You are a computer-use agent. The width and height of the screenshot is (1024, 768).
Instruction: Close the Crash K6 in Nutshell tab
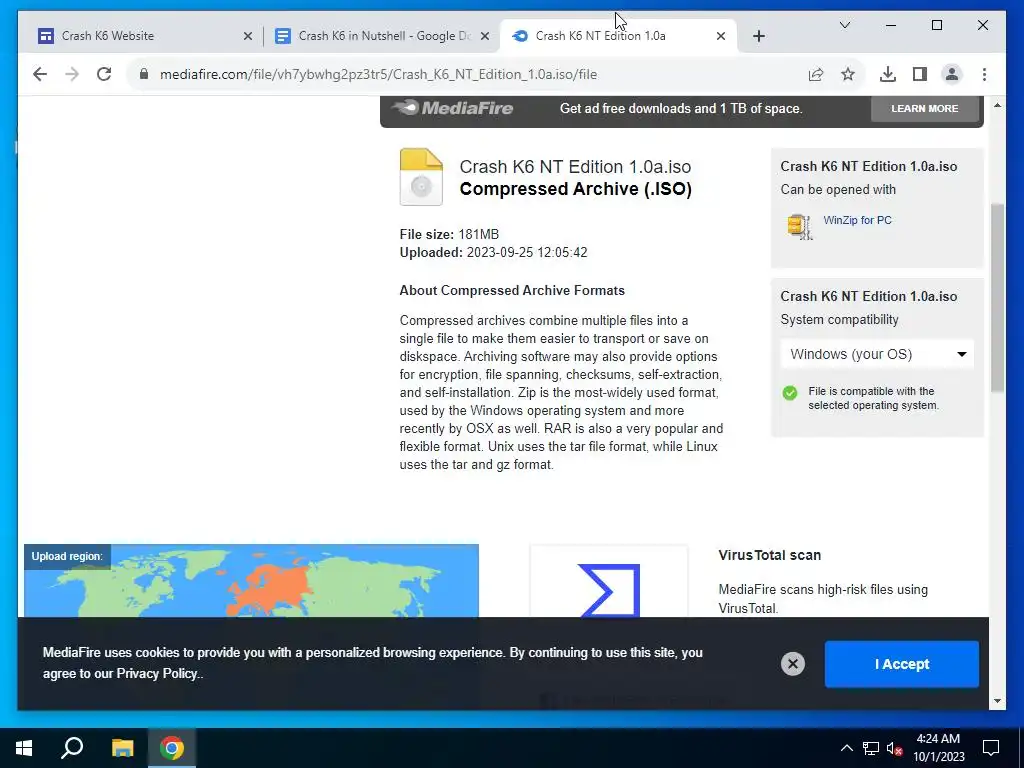click(485, 37)
